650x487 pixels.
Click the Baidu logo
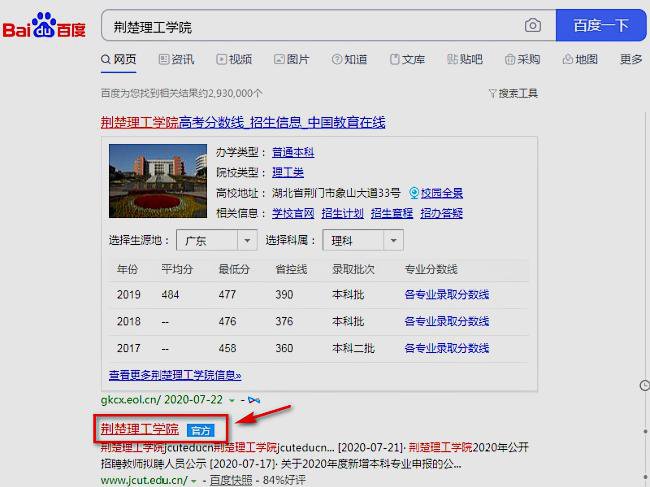(x=44, y=26)
